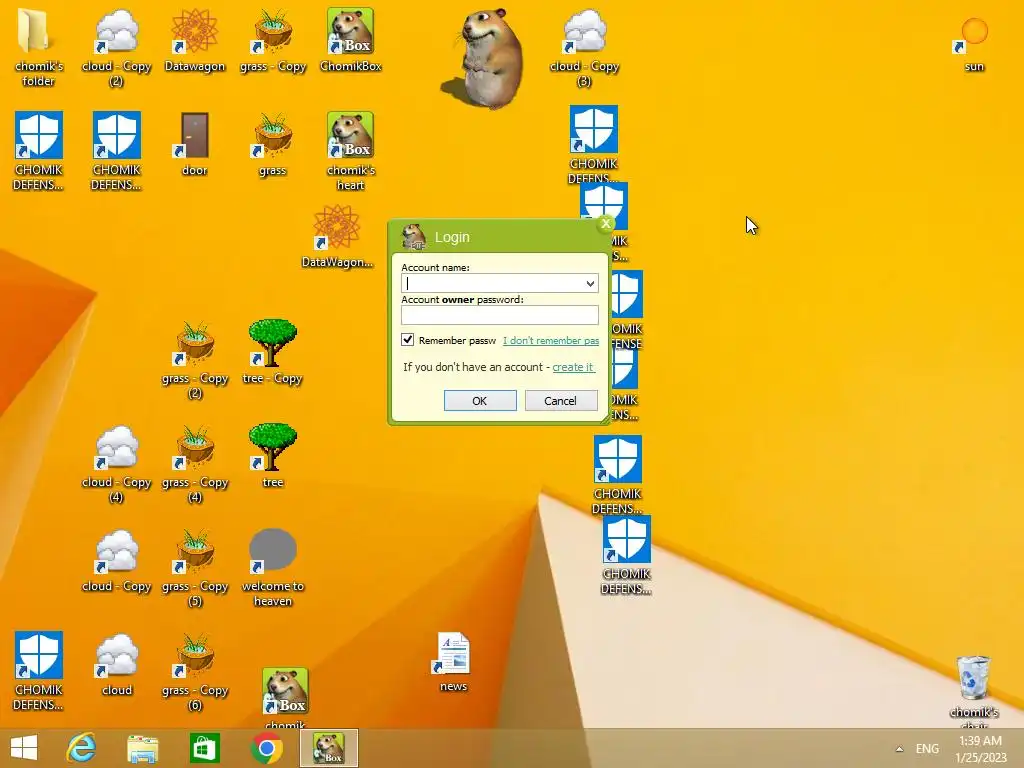
Task: Select the grass - Copy (2) icon
Action: click(195, 359)
